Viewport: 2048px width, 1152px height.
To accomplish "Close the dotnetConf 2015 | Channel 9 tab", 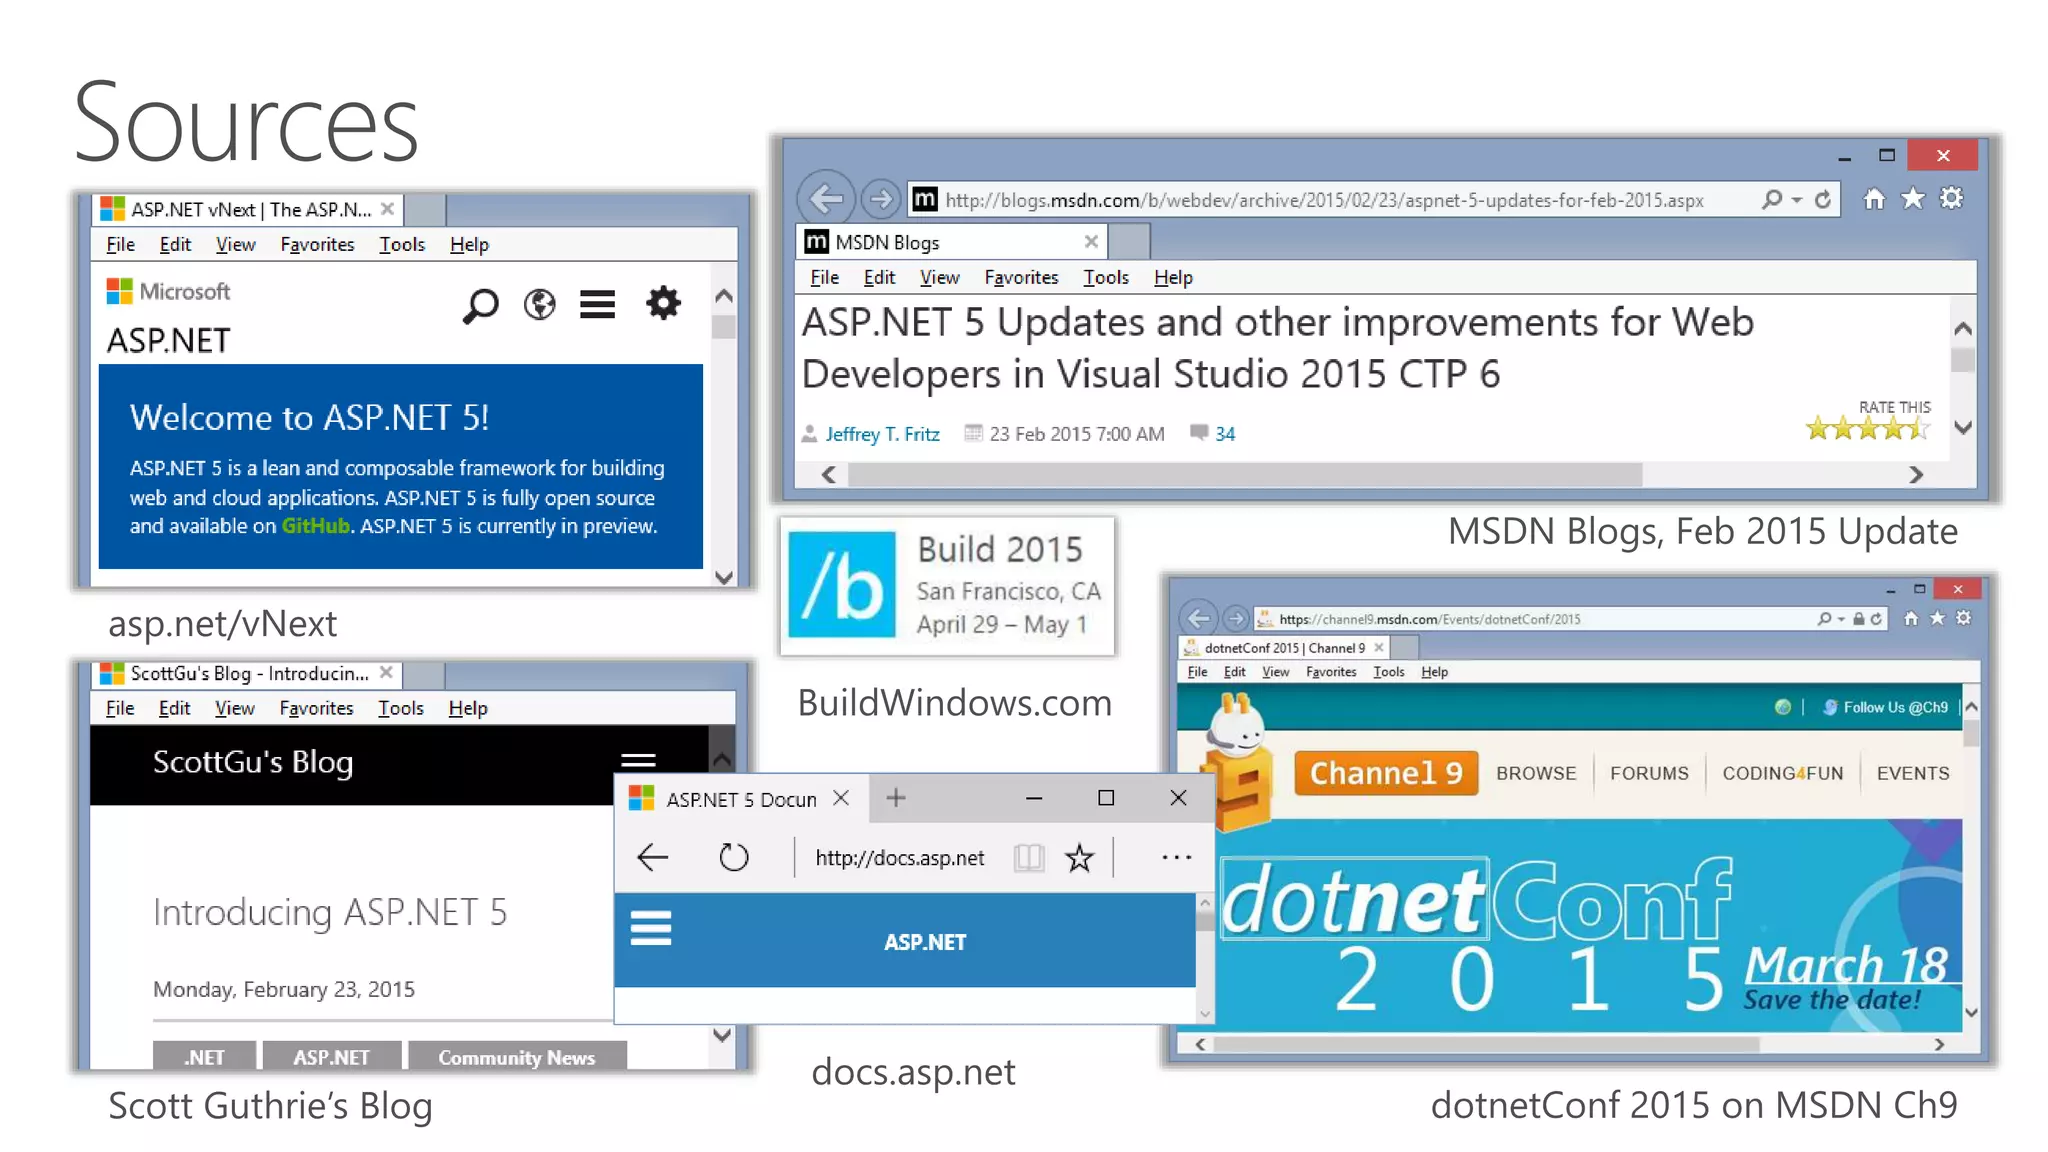I will (1379, 648).
